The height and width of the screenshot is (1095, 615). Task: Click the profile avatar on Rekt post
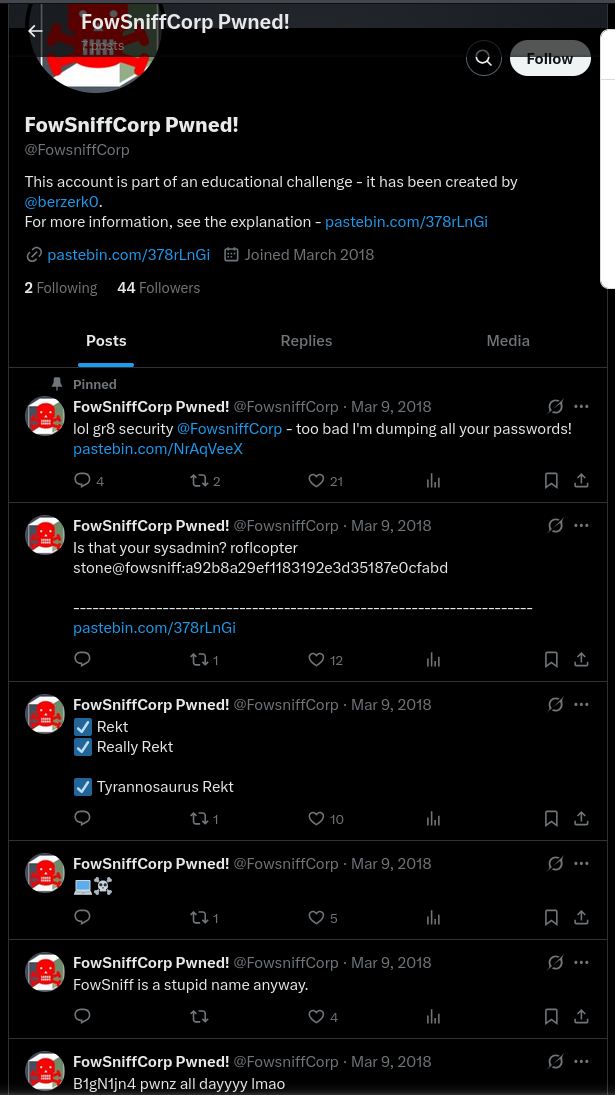click(x=45, y=713)
